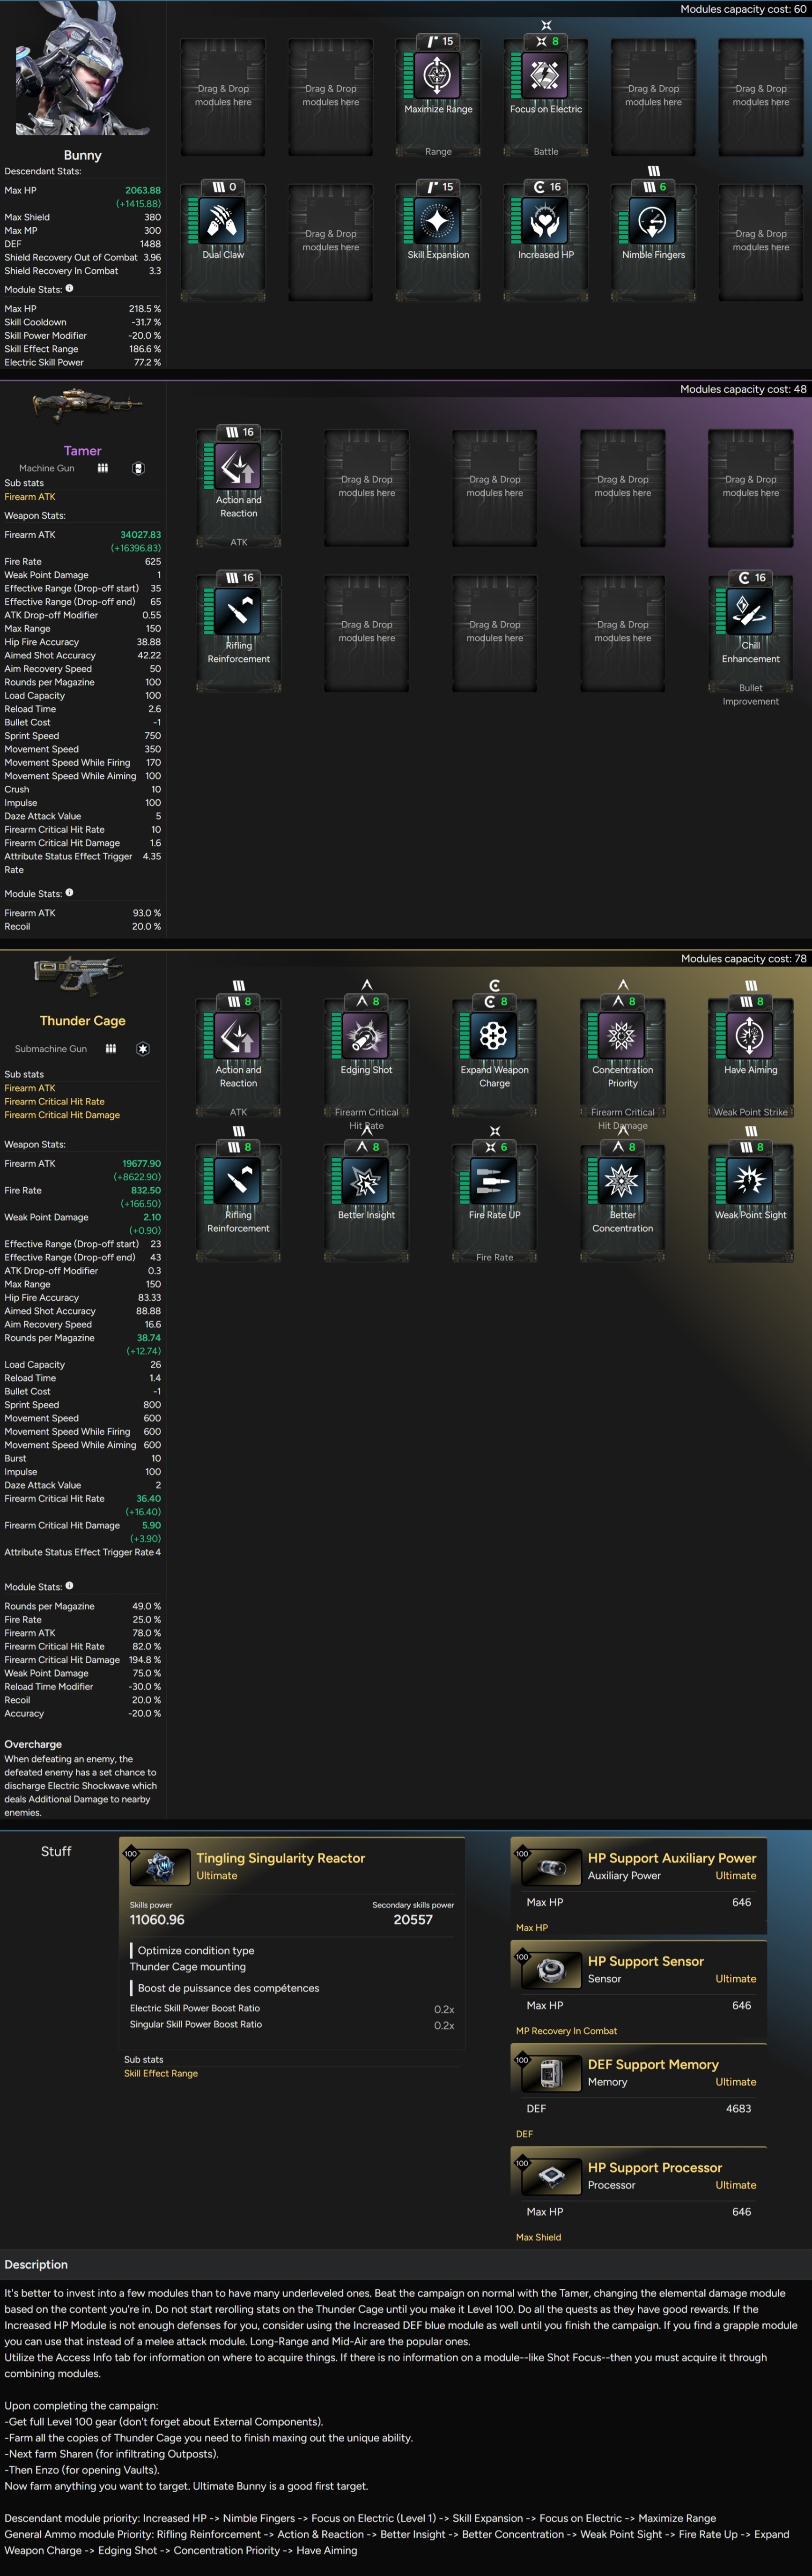Click the Description heading
Viewport: 812px width, 2576px height.
click(x=36, y=2264)
